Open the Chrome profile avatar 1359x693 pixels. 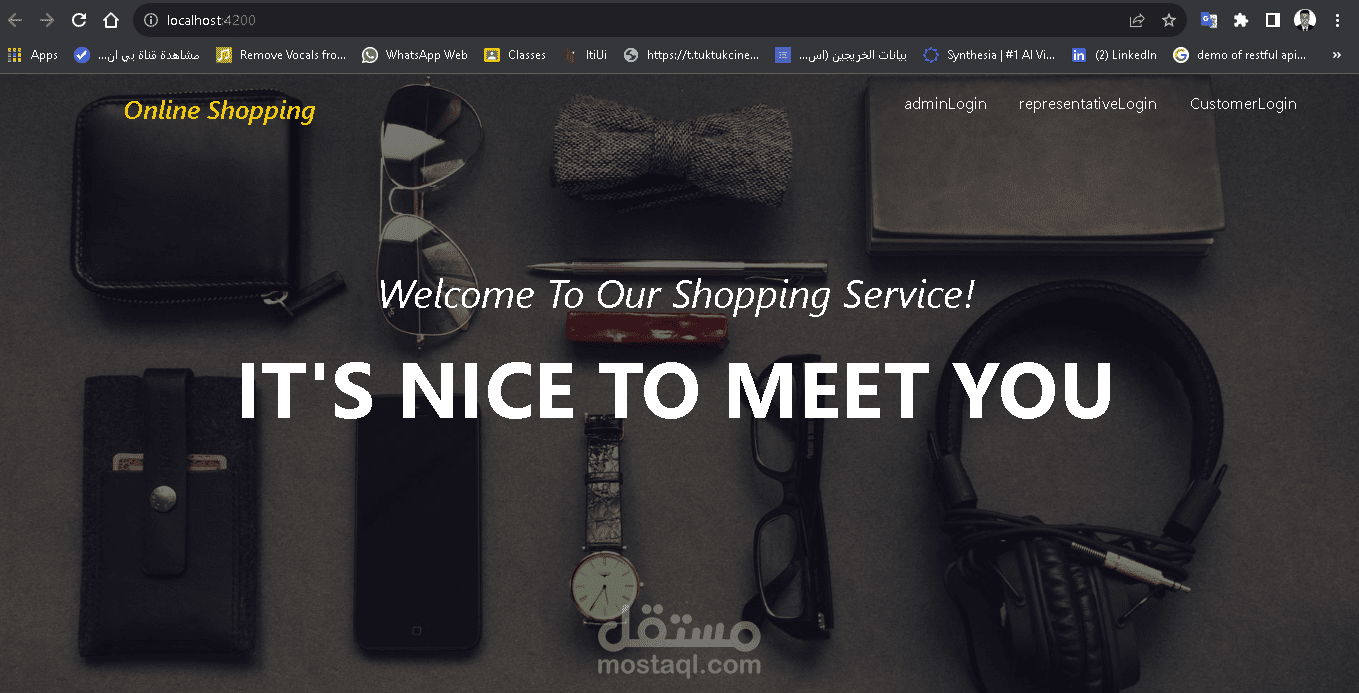(1305, 19)
